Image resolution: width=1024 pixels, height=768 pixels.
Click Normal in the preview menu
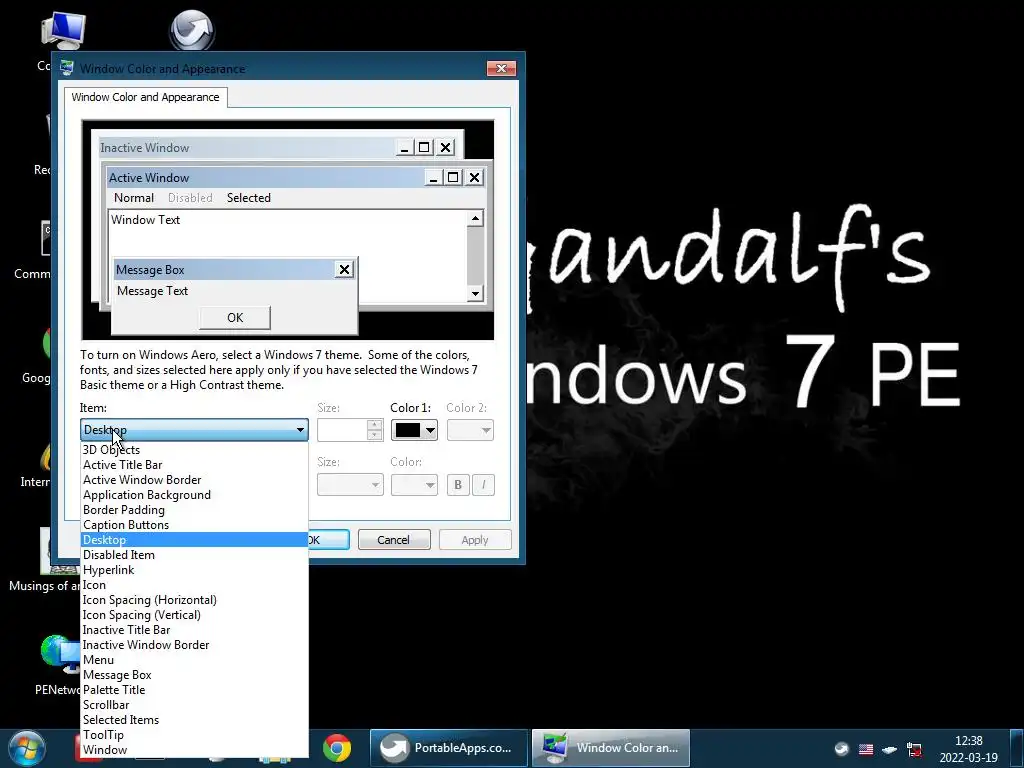pyautogui.click(x=134, y=198)
